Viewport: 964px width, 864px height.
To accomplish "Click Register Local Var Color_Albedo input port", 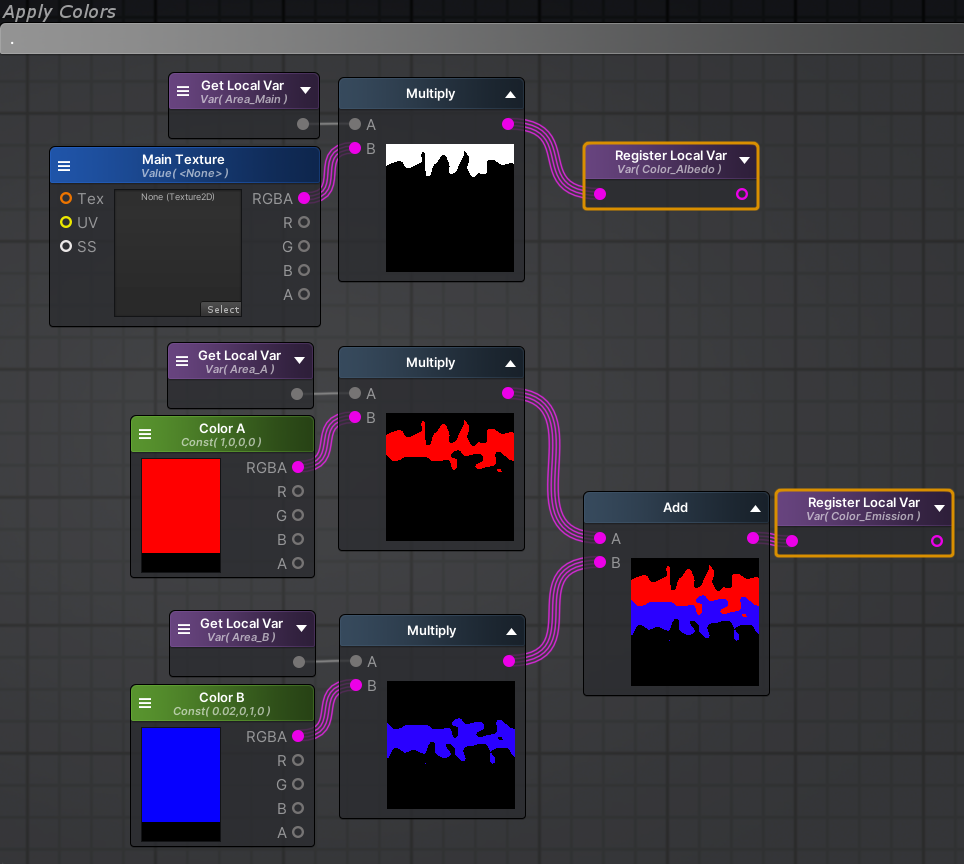I will [600, 194].
